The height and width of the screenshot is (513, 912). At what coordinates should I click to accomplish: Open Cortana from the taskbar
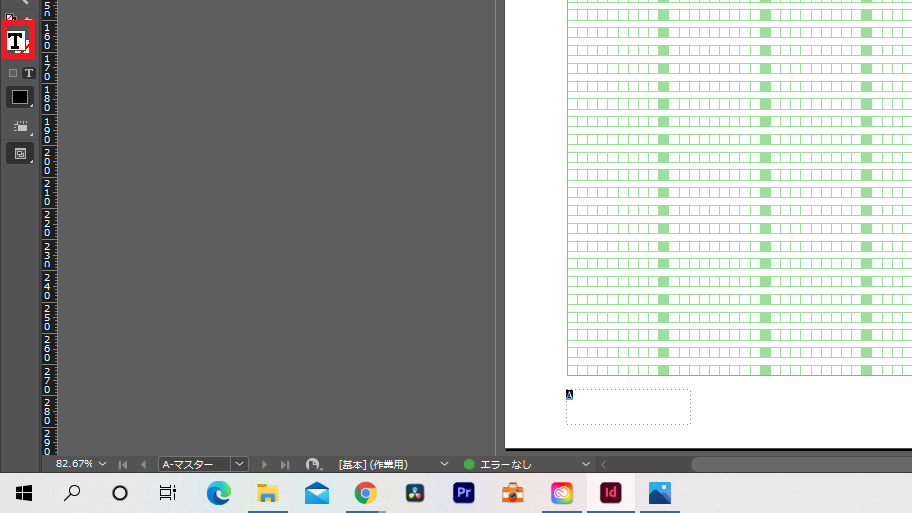[120, 493]
